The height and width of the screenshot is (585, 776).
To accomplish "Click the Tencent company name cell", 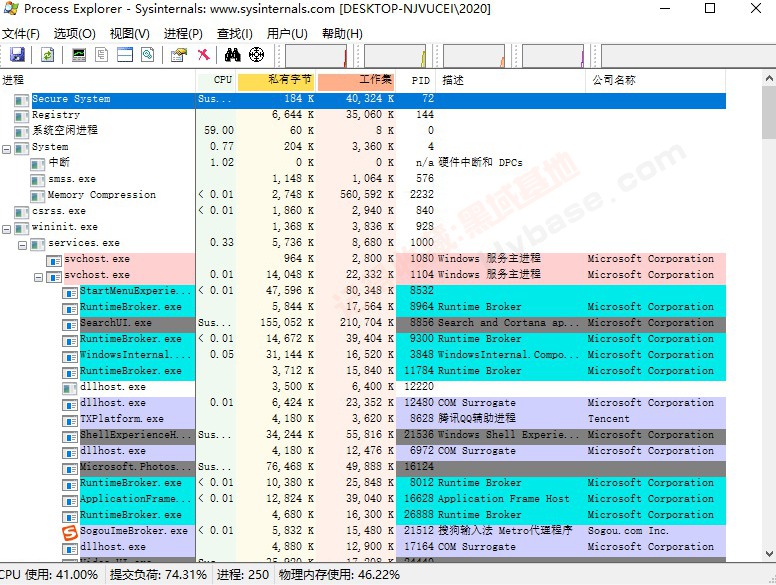I will click(x=608, y=419).
